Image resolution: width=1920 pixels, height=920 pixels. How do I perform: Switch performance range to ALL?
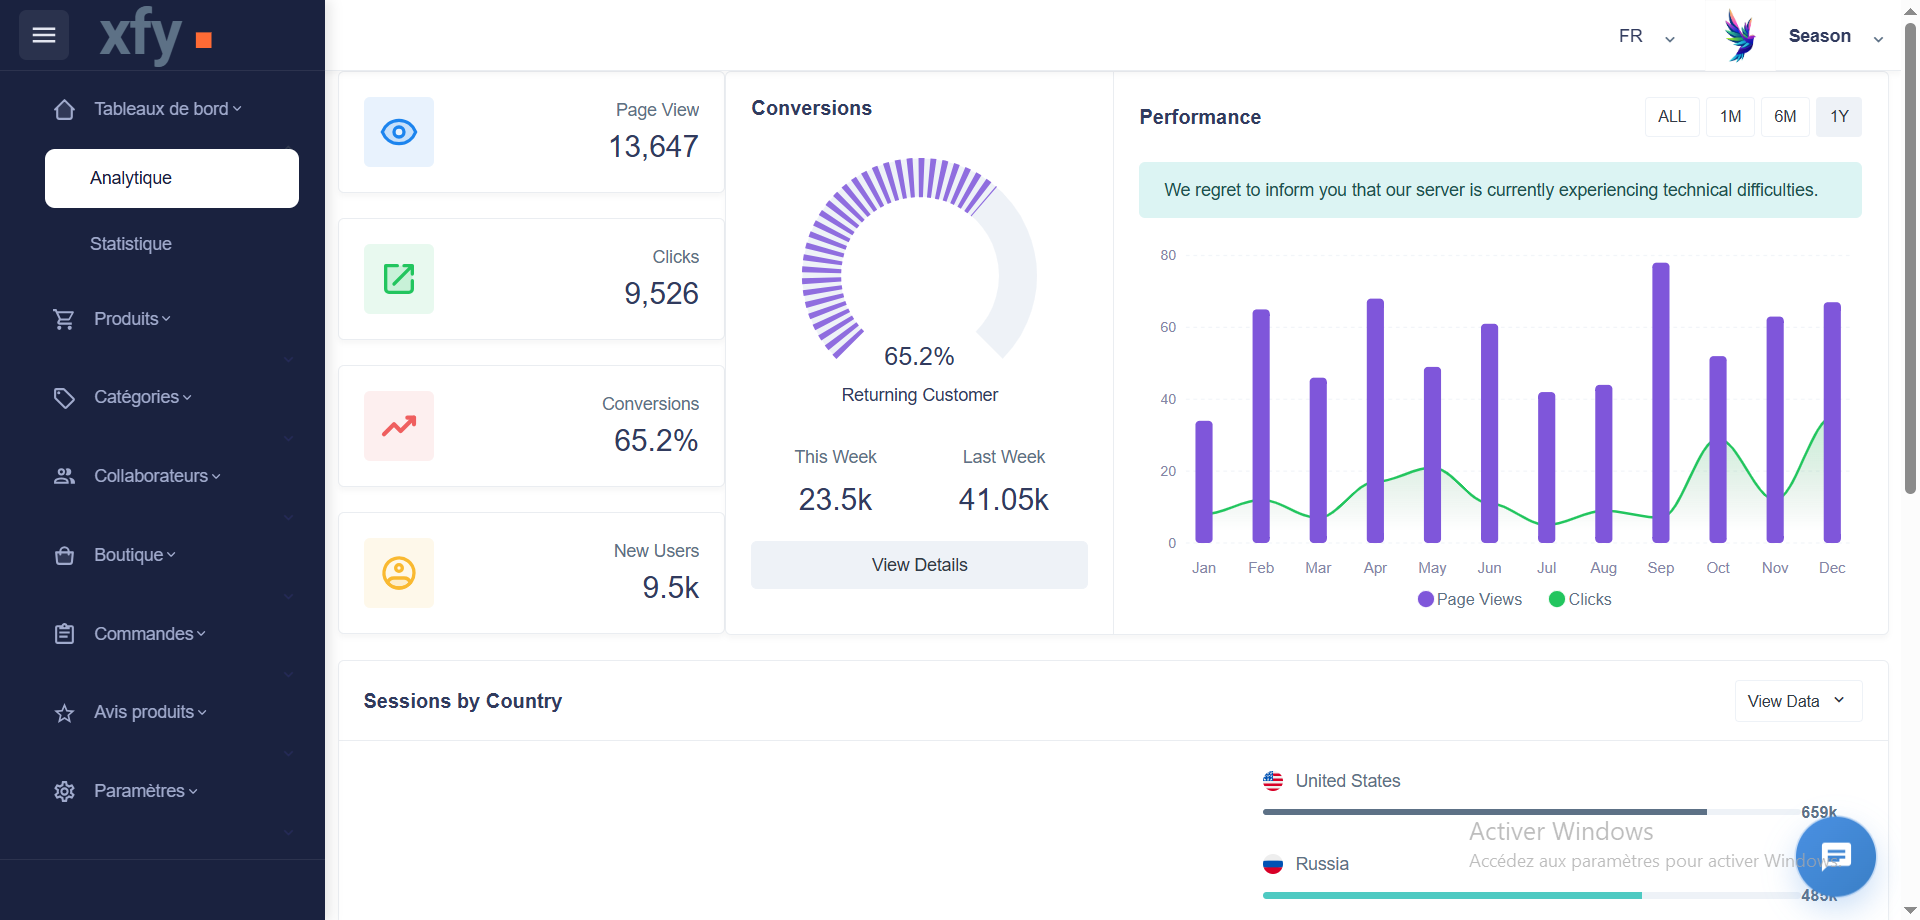(x=1672, y=117)
